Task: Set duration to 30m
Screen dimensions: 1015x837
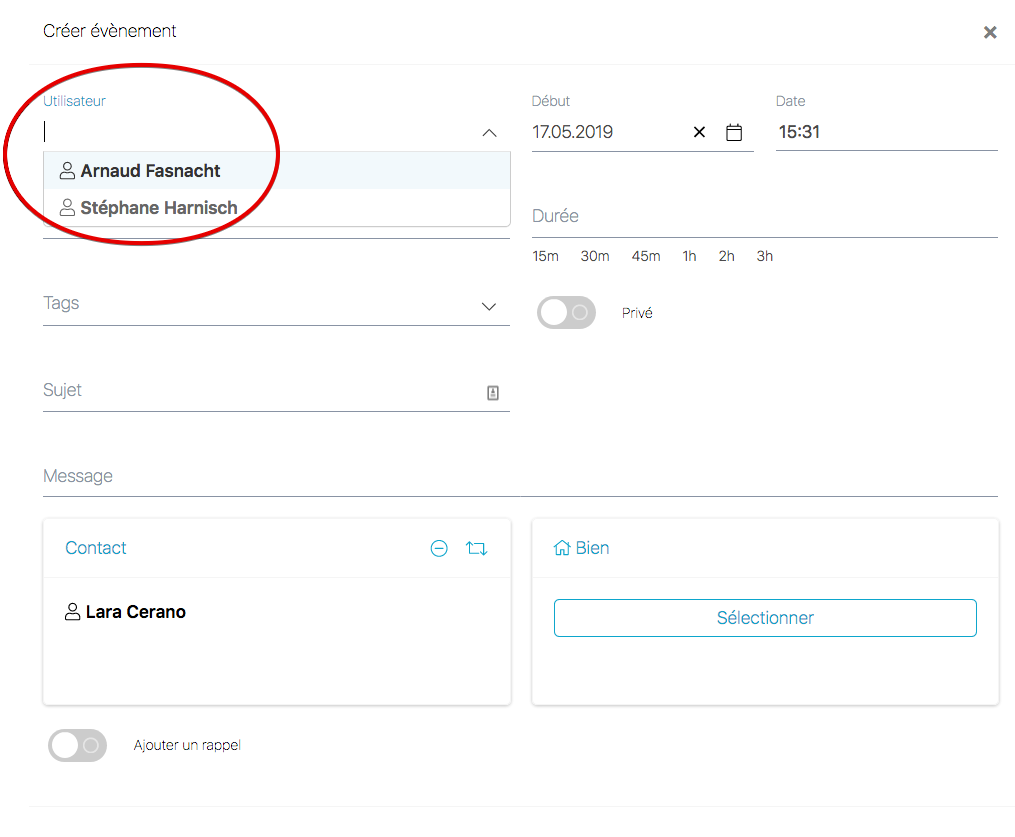Action: [595, 256]
